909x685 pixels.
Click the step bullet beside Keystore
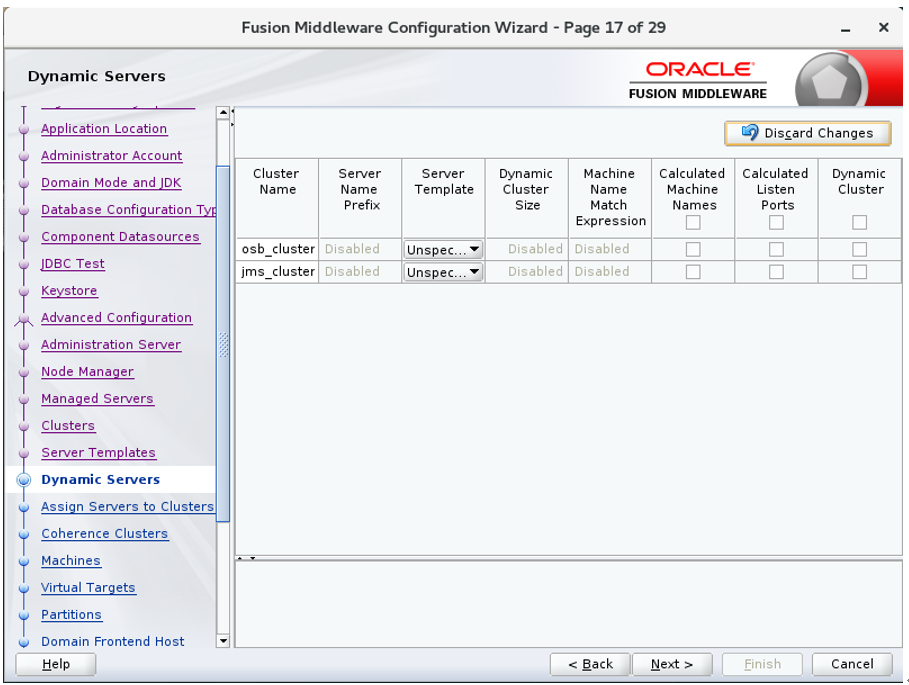pos(24,292)
